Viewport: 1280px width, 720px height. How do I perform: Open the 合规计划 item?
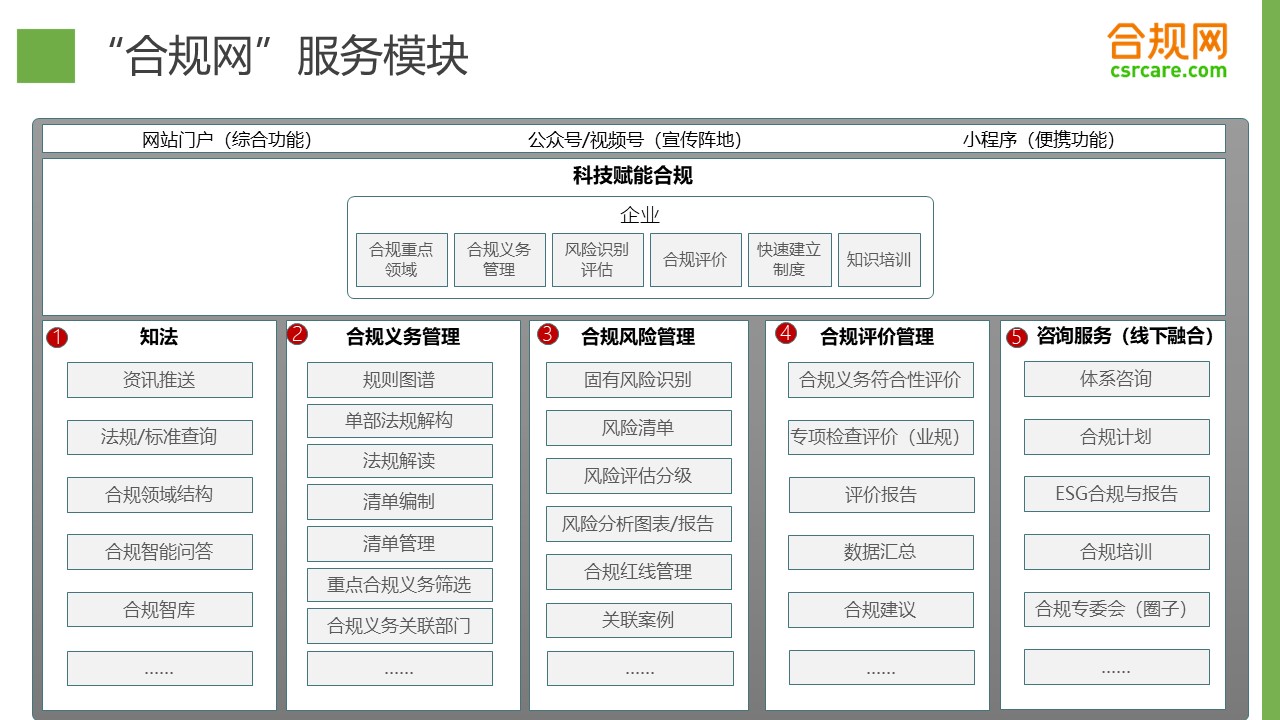[x=1117, y=437]
